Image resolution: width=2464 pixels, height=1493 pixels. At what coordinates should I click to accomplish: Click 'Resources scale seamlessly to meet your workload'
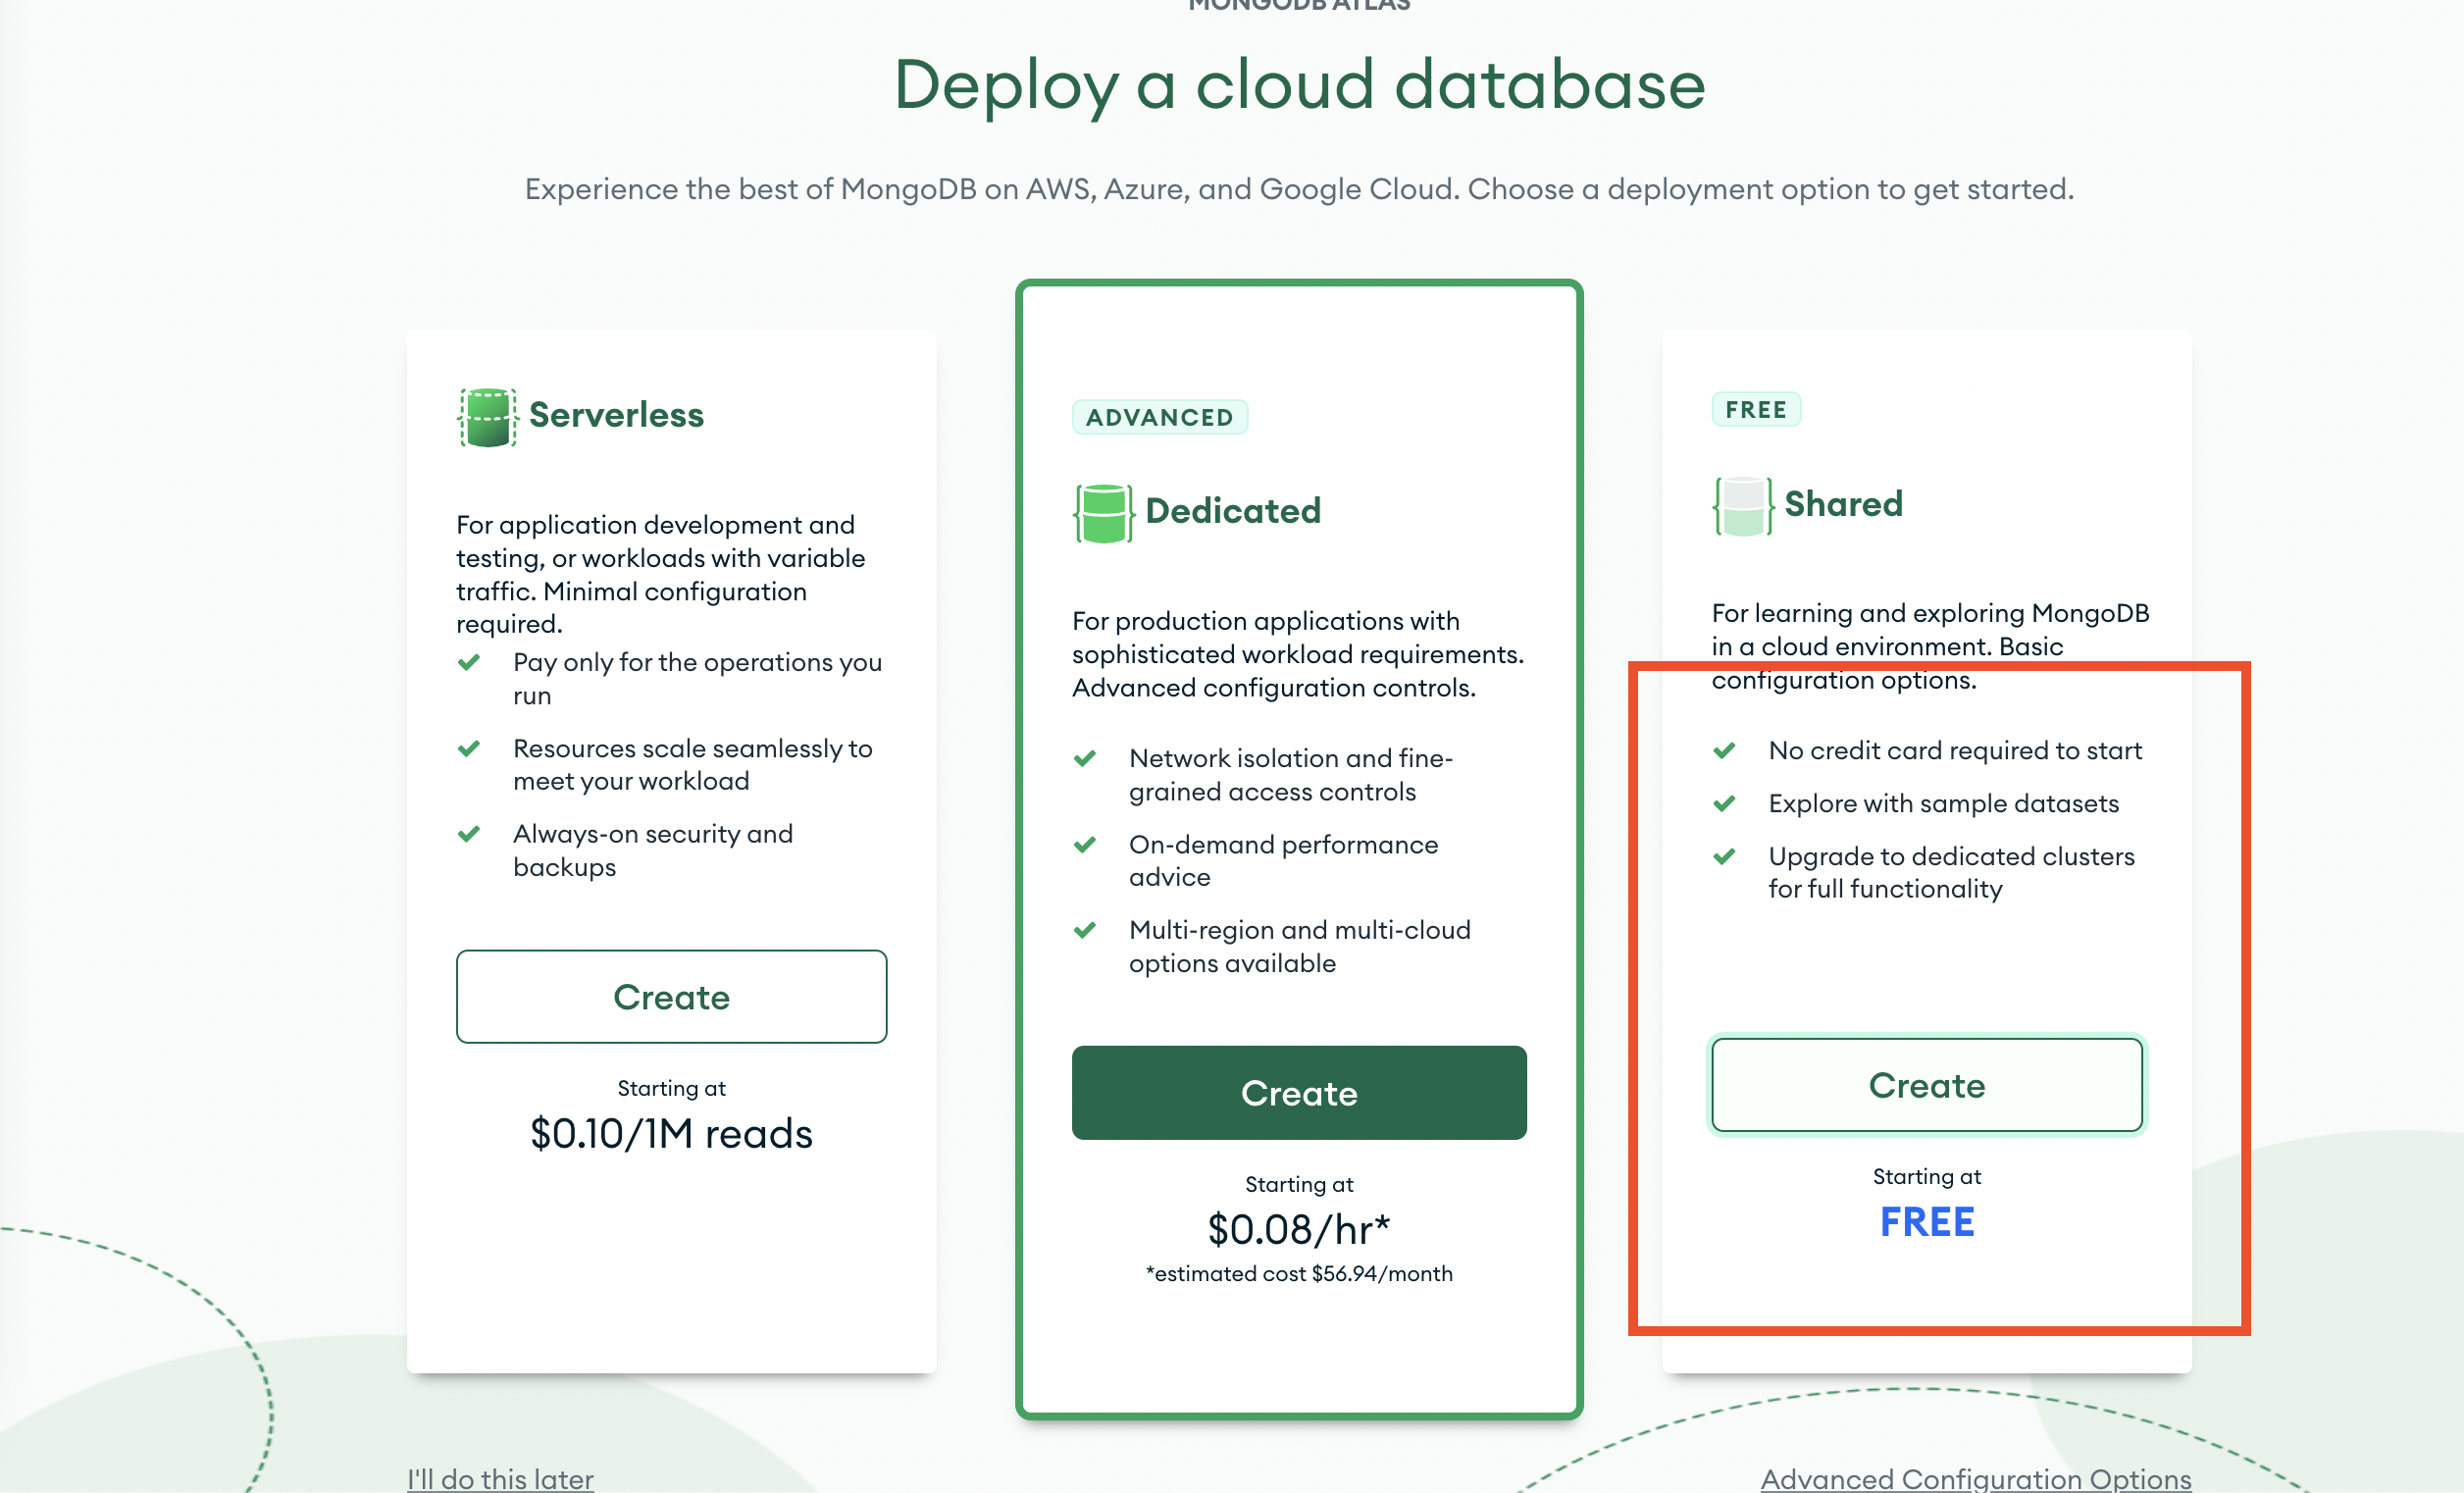(x=692, y=764)
